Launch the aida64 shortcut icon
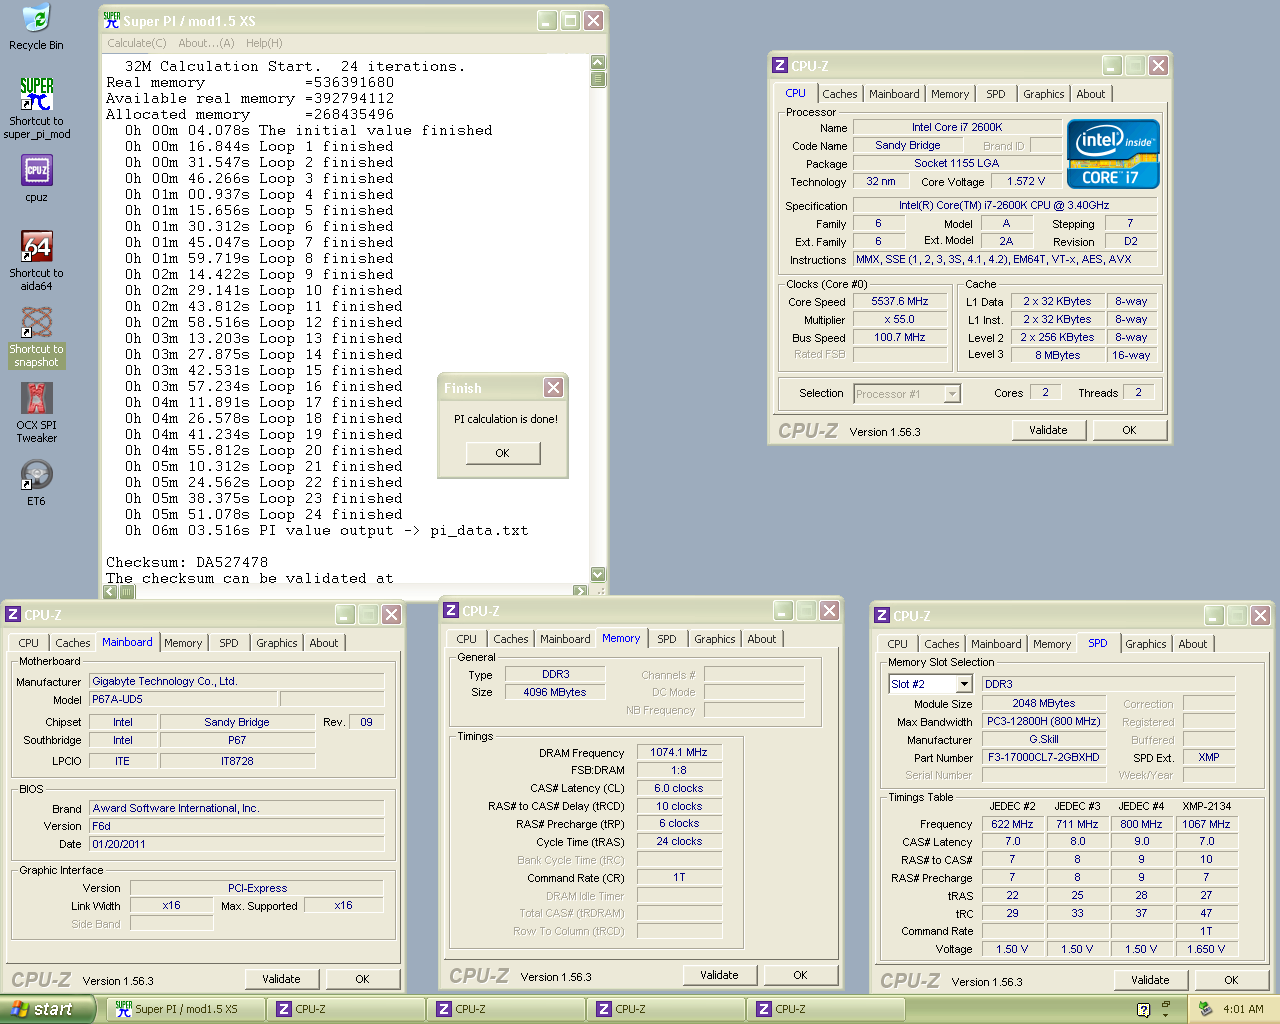This screenshot has width=1280, height=1024. pyautogui.click(x=37, y=247)
